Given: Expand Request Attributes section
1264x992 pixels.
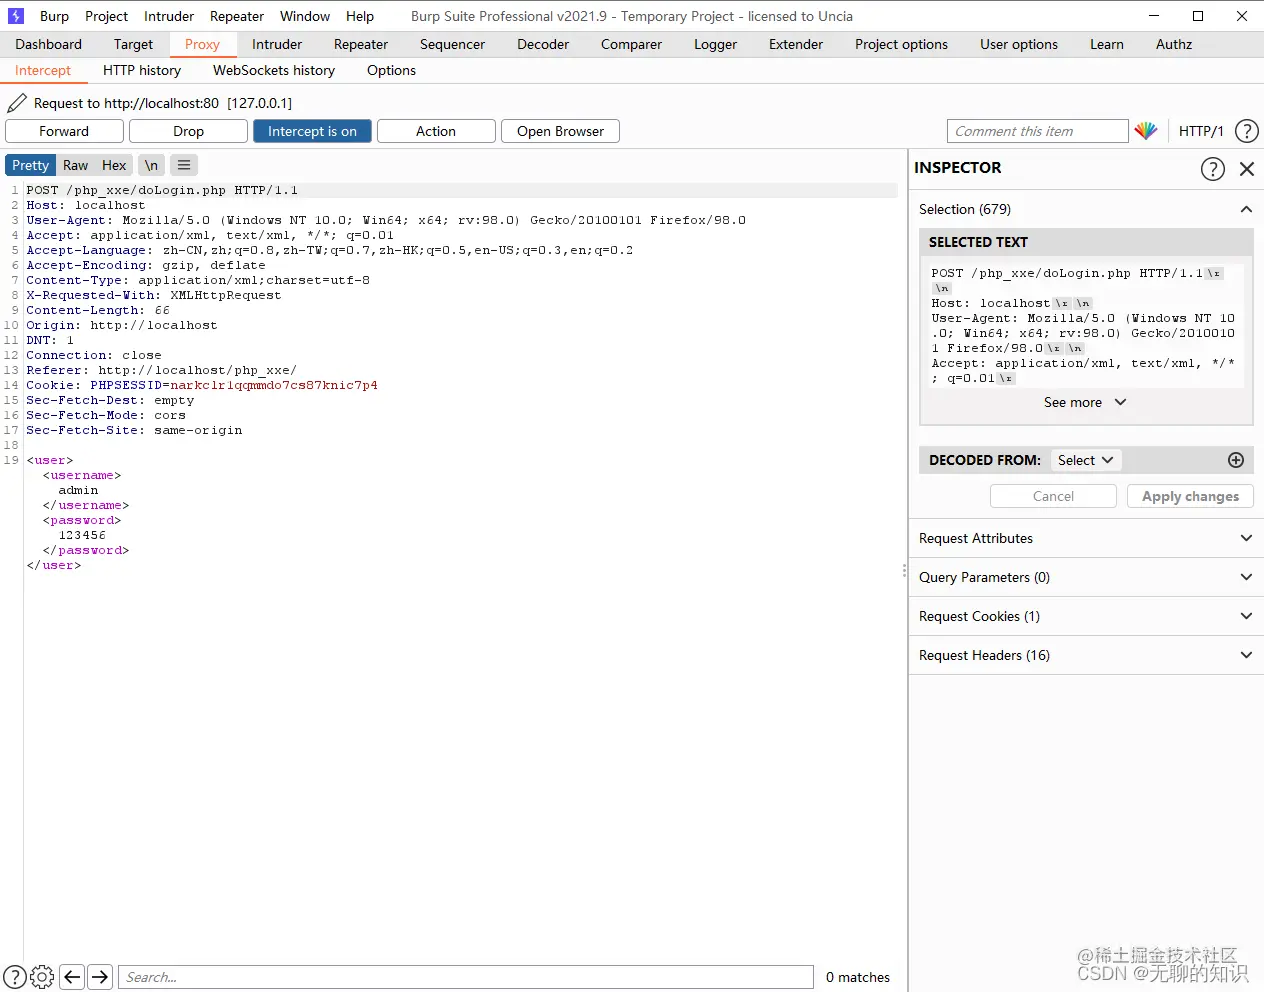Looking at the screenshot, I should (x=1086, y=538).
